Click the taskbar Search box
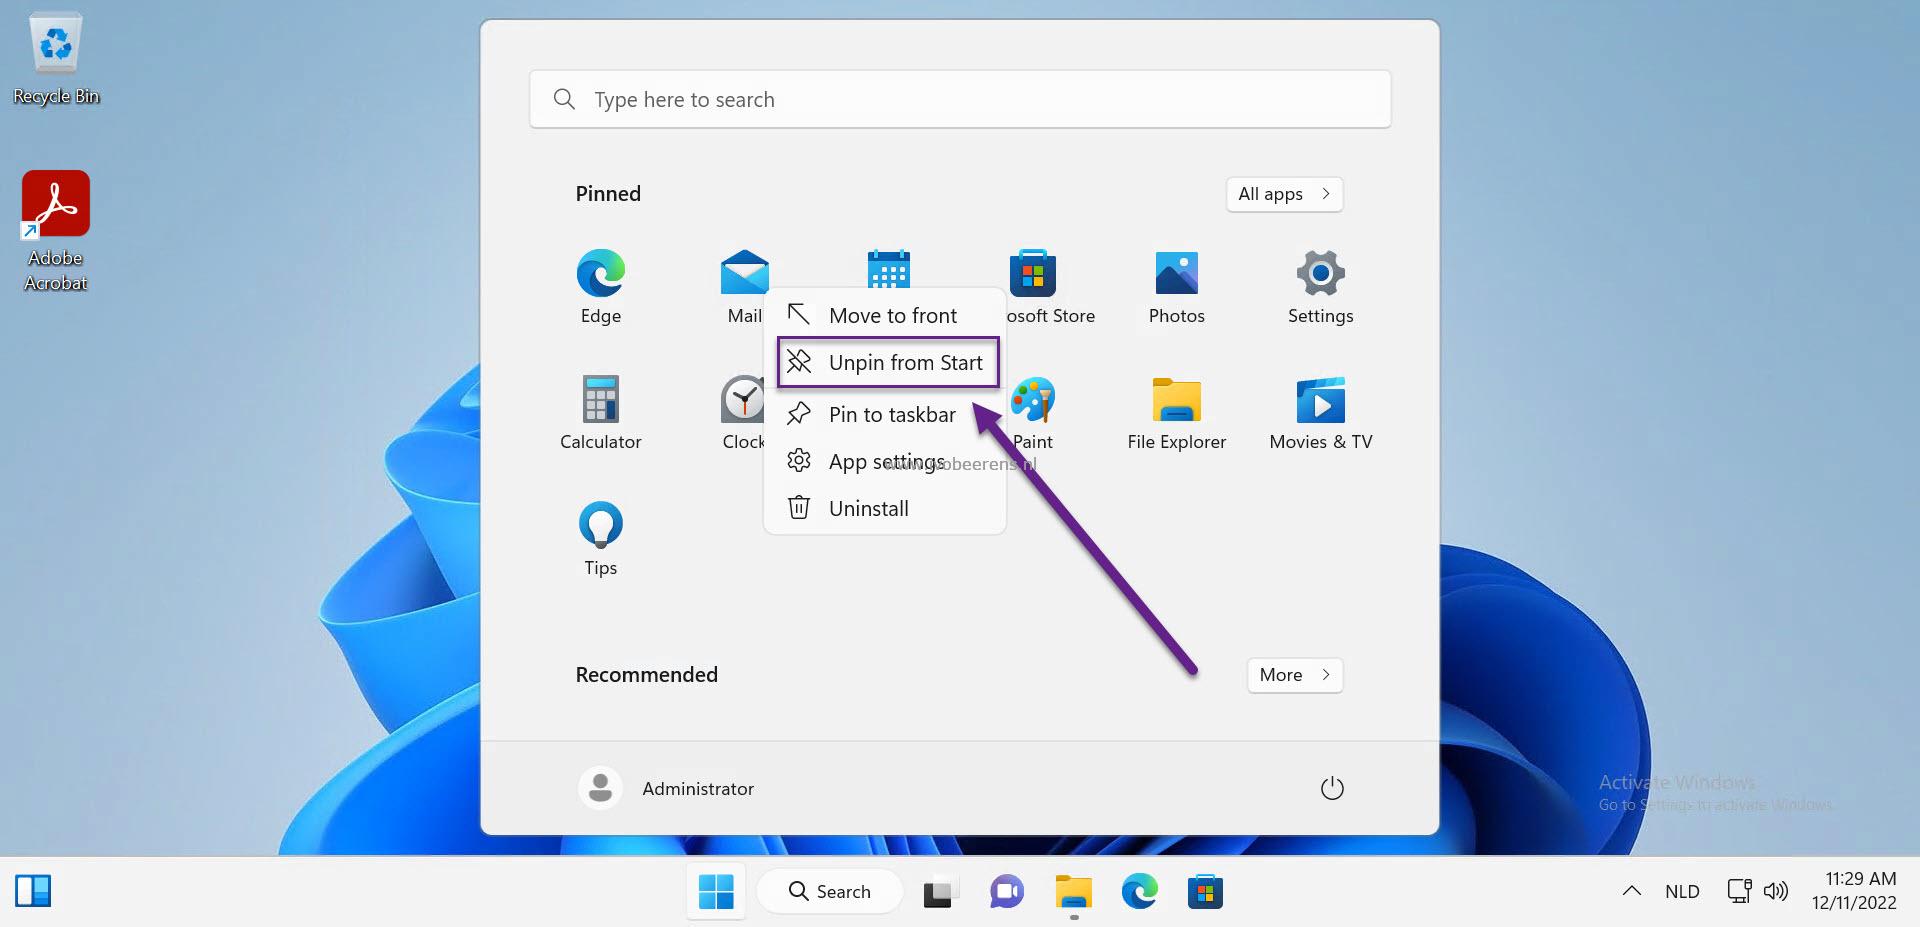Viewport: 1920px width, 927px height. pyautogui.click(x=829, y=891)
